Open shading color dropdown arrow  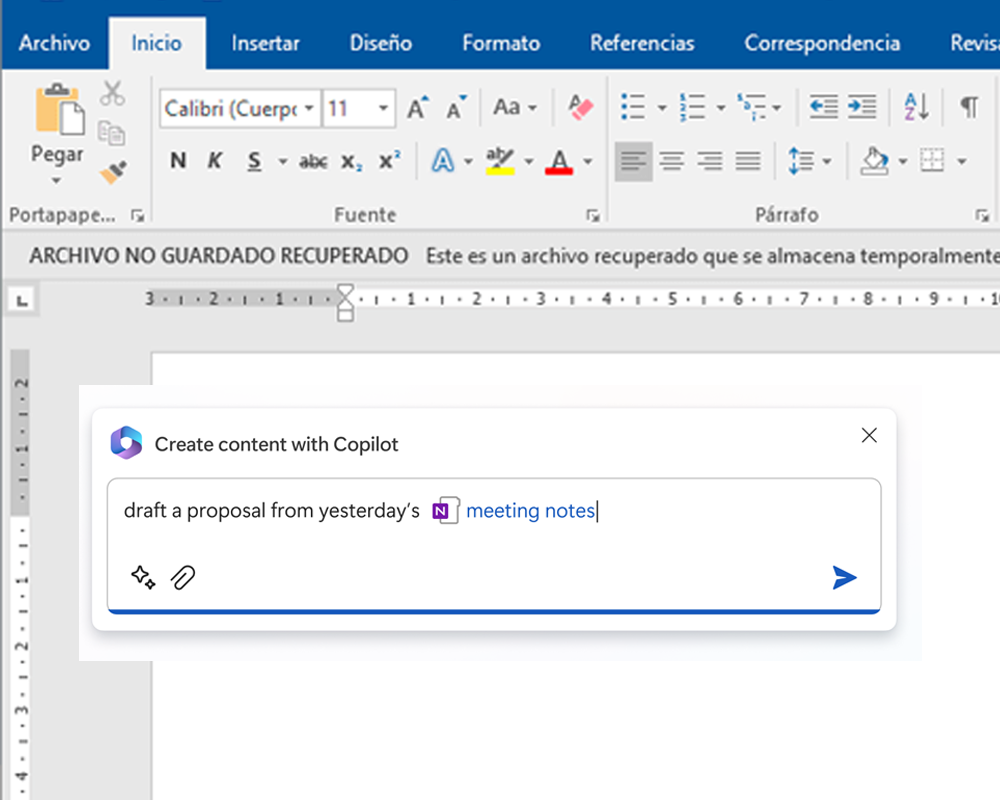pyautogui.click(x=903, y=161)
